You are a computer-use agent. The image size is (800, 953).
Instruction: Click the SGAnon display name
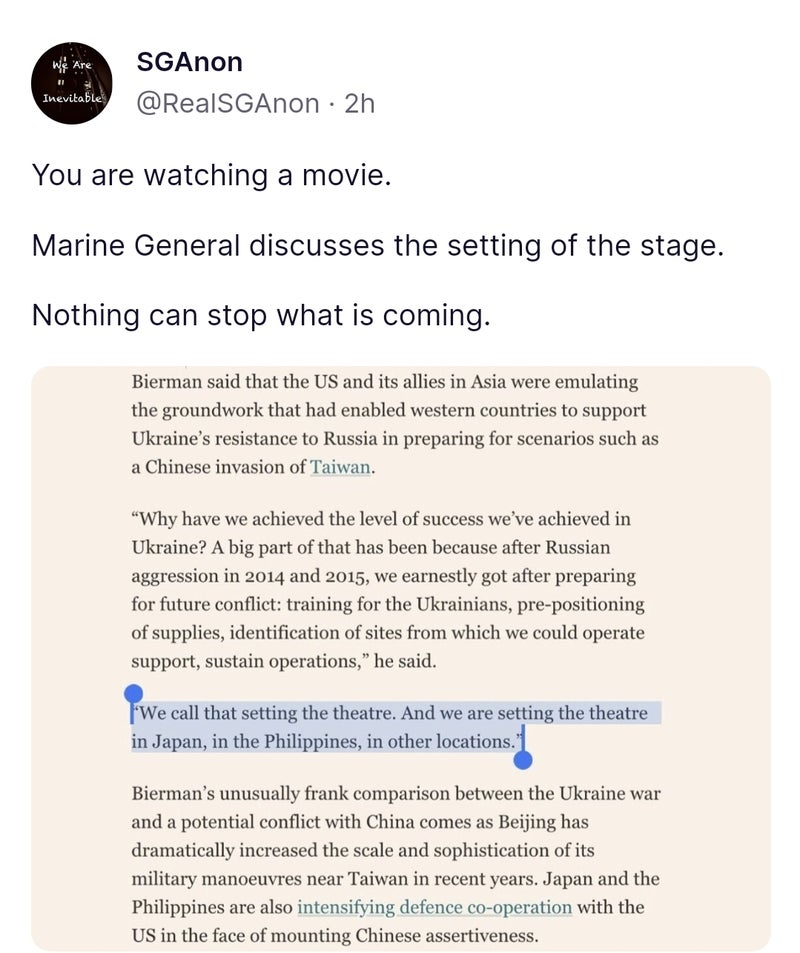pos(189,62)
